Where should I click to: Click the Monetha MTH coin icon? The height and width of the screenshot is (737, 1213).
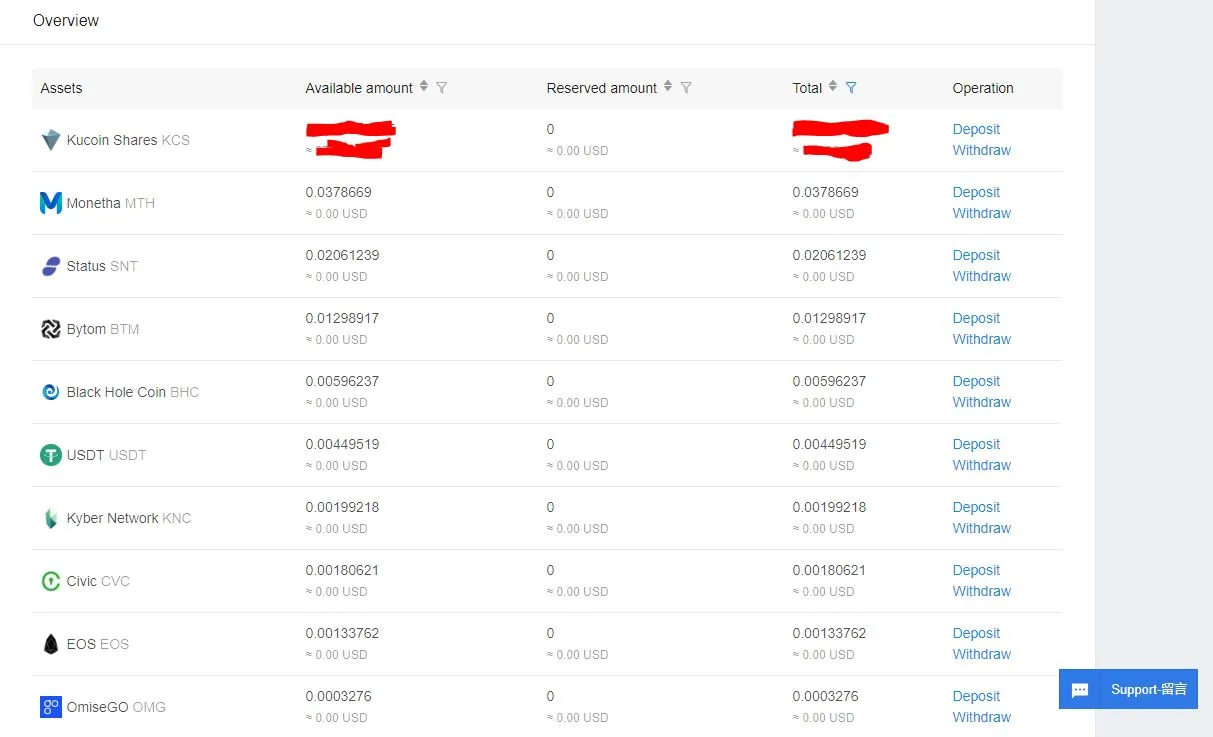[x=51, y=203]
